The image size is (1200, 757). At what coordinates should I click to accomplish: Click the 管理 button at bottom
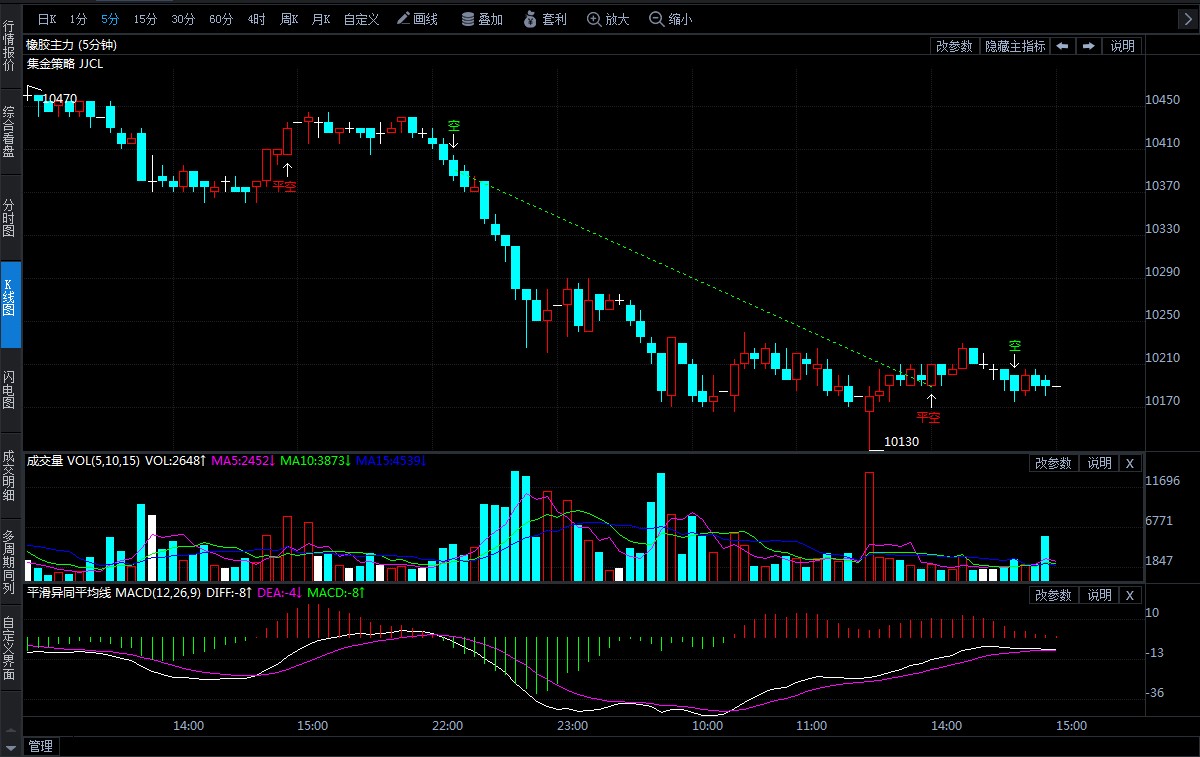point(40,746)
